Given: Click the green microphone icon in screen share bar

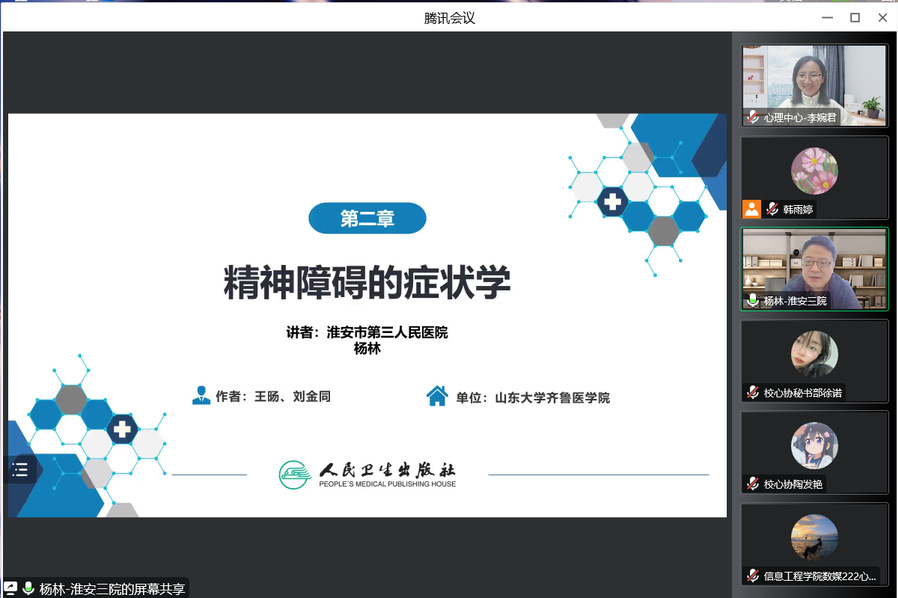Looking at the screenshot, I should [x=28, y=588].
